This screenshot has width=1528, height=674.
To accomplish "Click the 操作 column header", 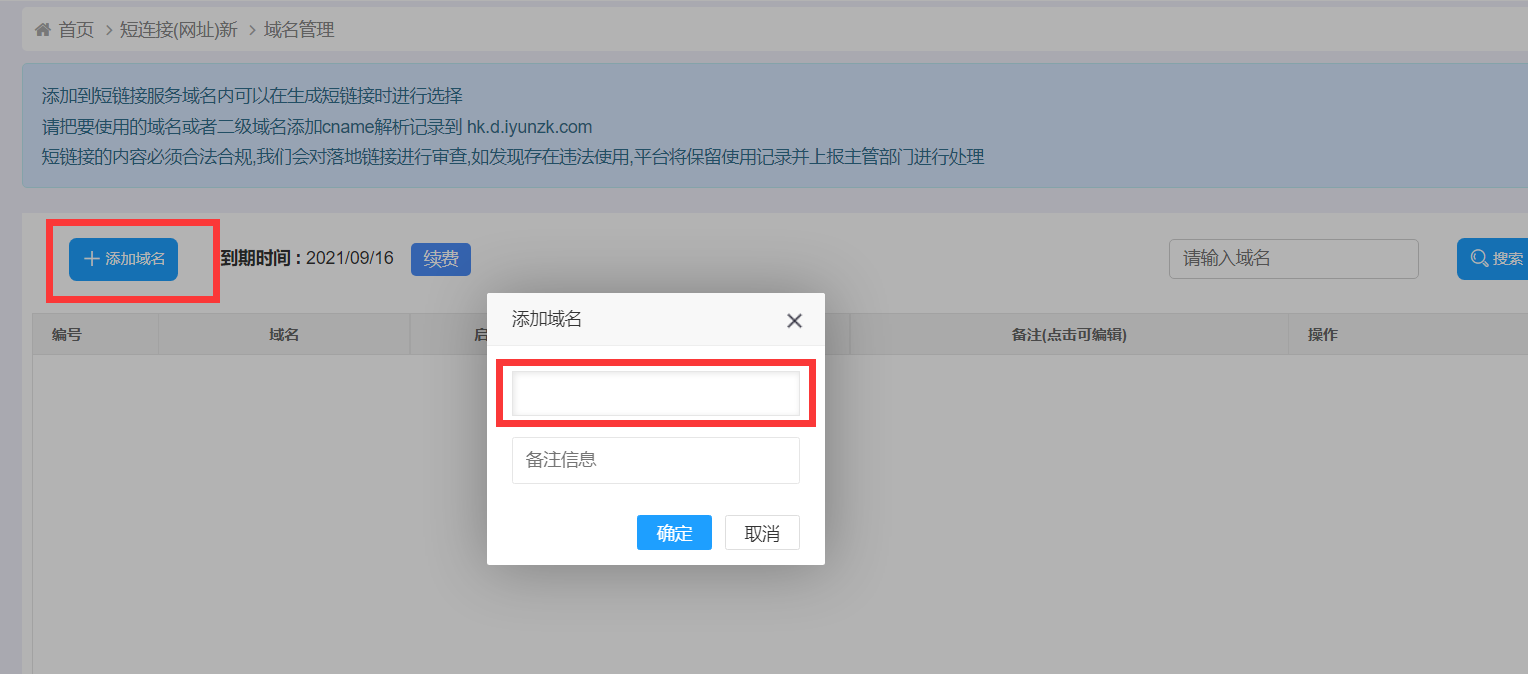I will [x=1322, y=335].
